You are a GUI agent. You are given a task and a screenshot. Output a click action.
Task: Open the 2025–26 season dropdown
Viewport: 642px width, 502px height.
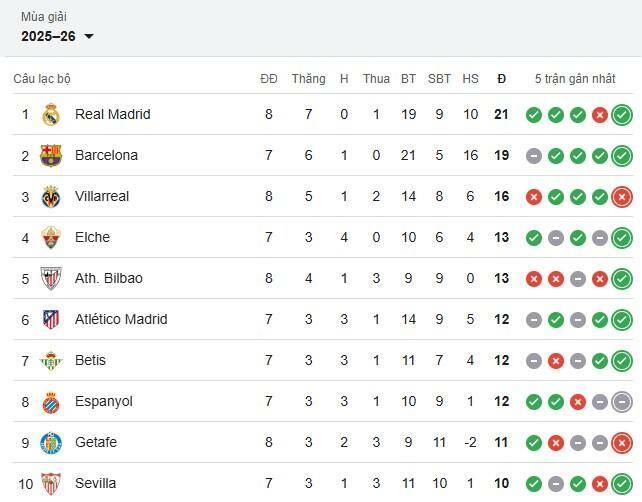58,36
